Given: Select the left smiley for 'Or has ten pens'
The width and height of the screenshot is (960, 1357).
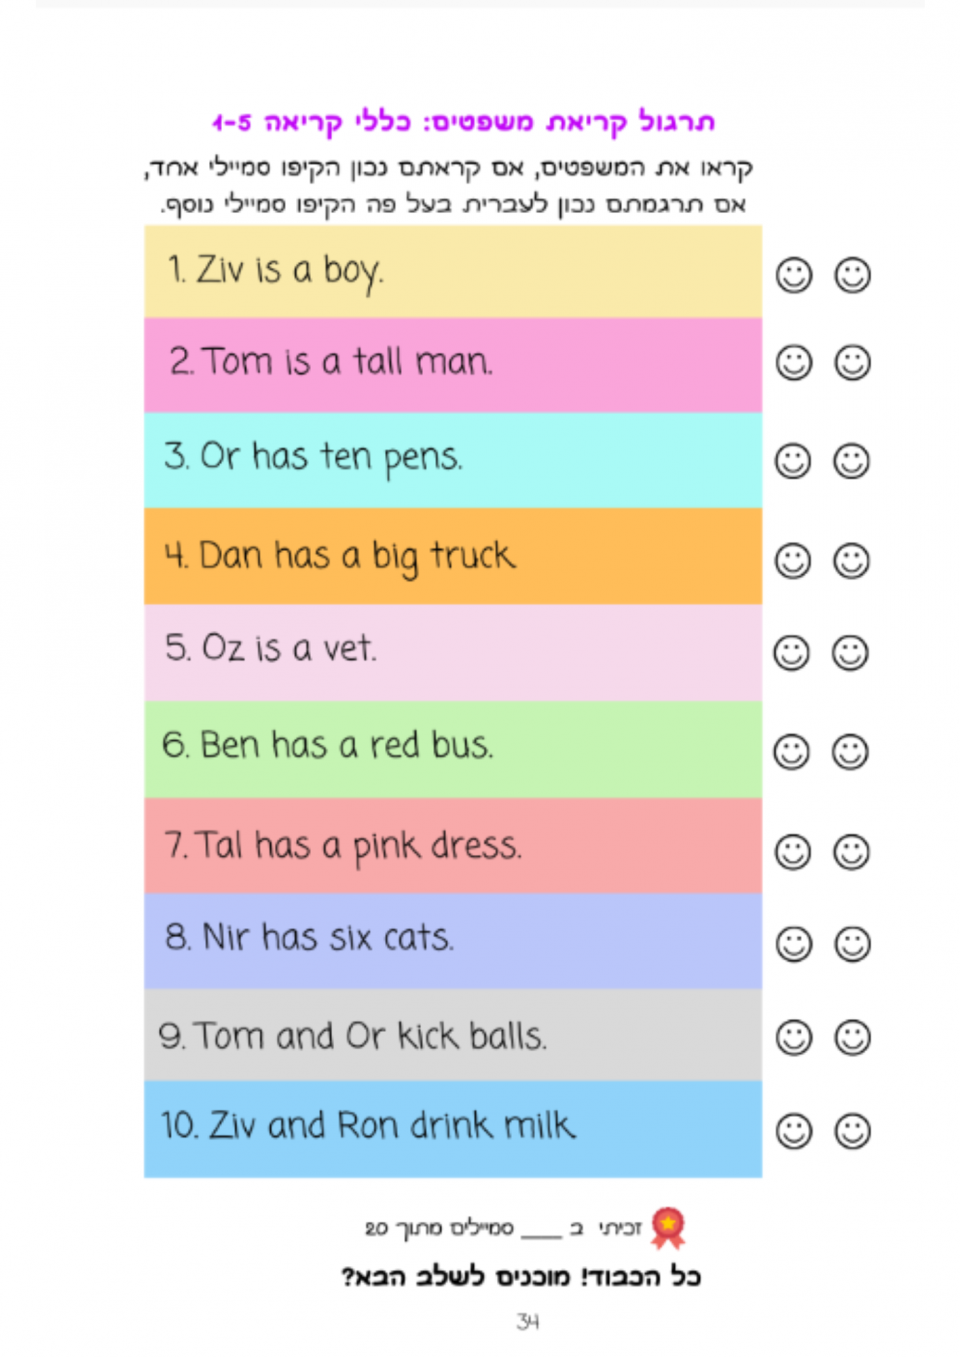Looking at the screenshot, I should 793,461.
